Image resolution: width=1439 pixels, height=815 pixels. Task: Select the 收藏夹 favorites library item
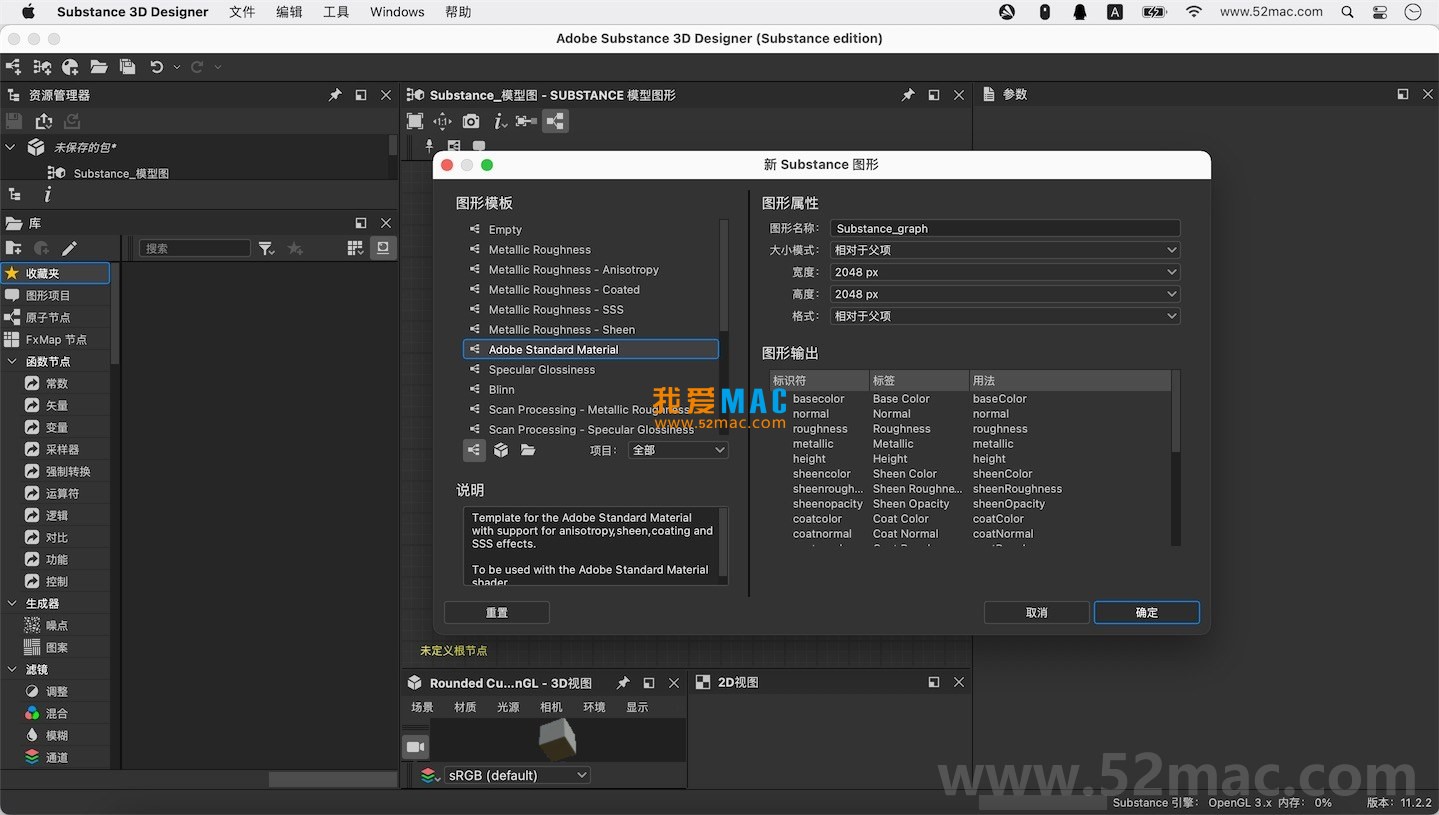click(55, 273)
